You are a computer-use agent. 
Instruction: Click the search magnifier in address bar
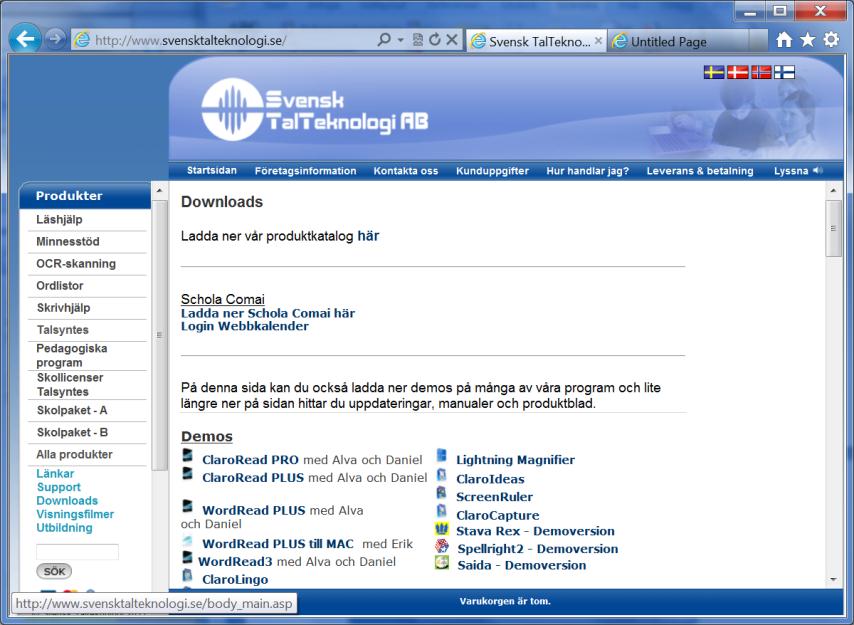pyautogui.click(x=384, y=39)
